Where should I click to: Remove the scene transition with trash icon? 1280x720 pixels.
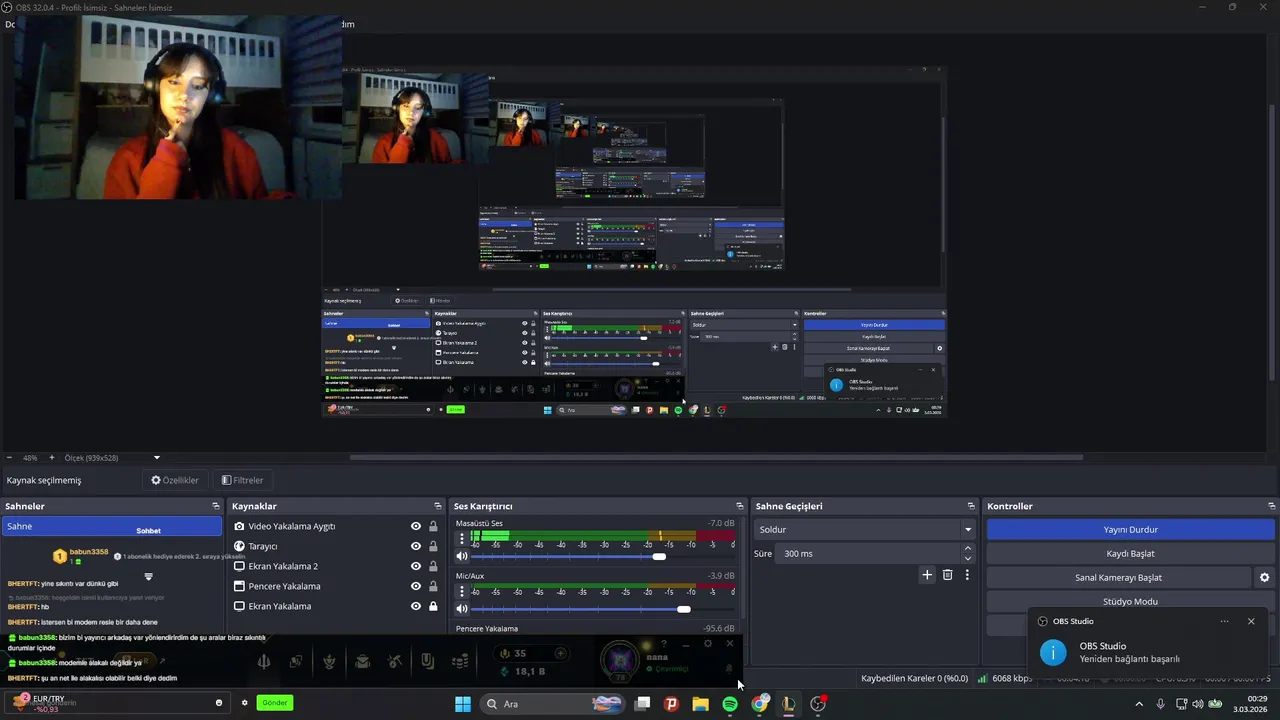[x=948, y=575]
